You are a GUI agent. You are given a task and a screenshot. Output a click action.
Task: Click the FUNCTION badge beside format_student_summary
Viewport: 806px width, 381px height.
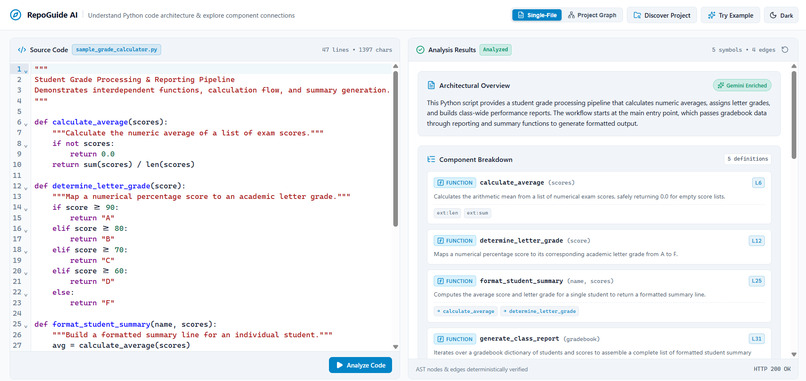[x=454, y=281]
